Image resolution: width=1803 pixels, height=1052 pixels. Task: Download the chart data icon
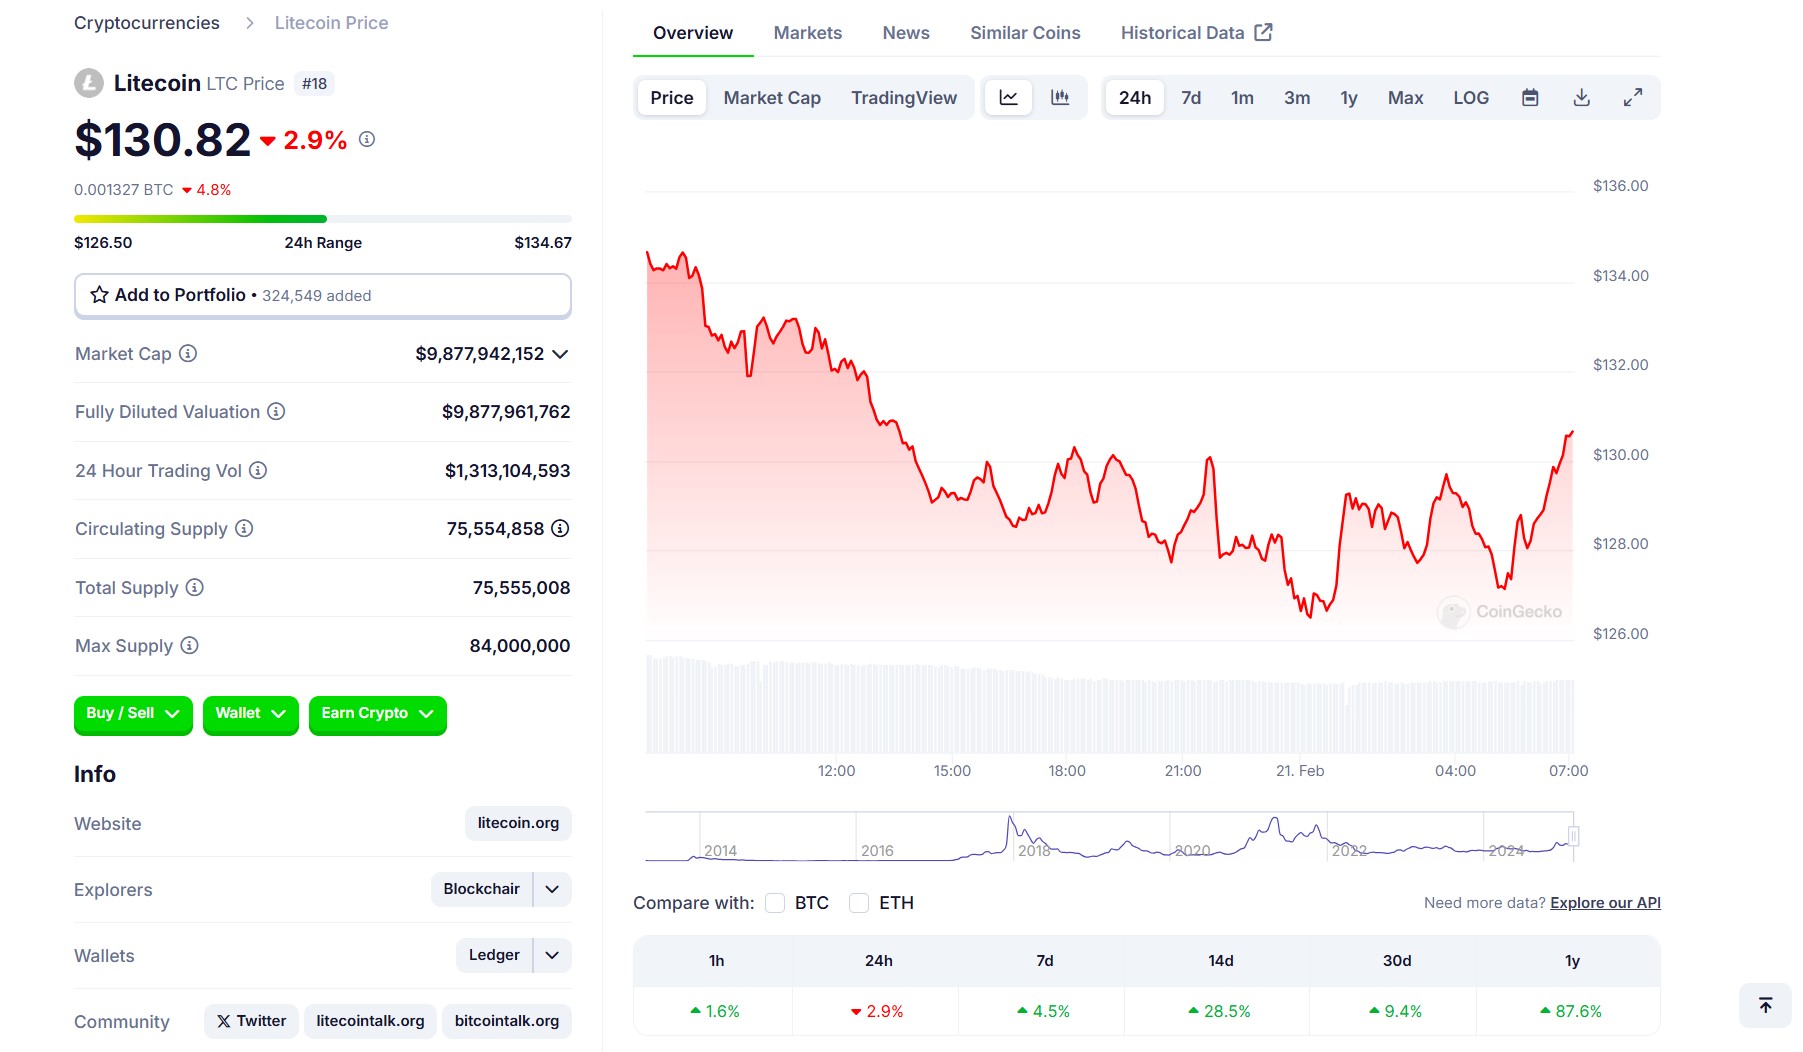click(x=1581, y=98)
